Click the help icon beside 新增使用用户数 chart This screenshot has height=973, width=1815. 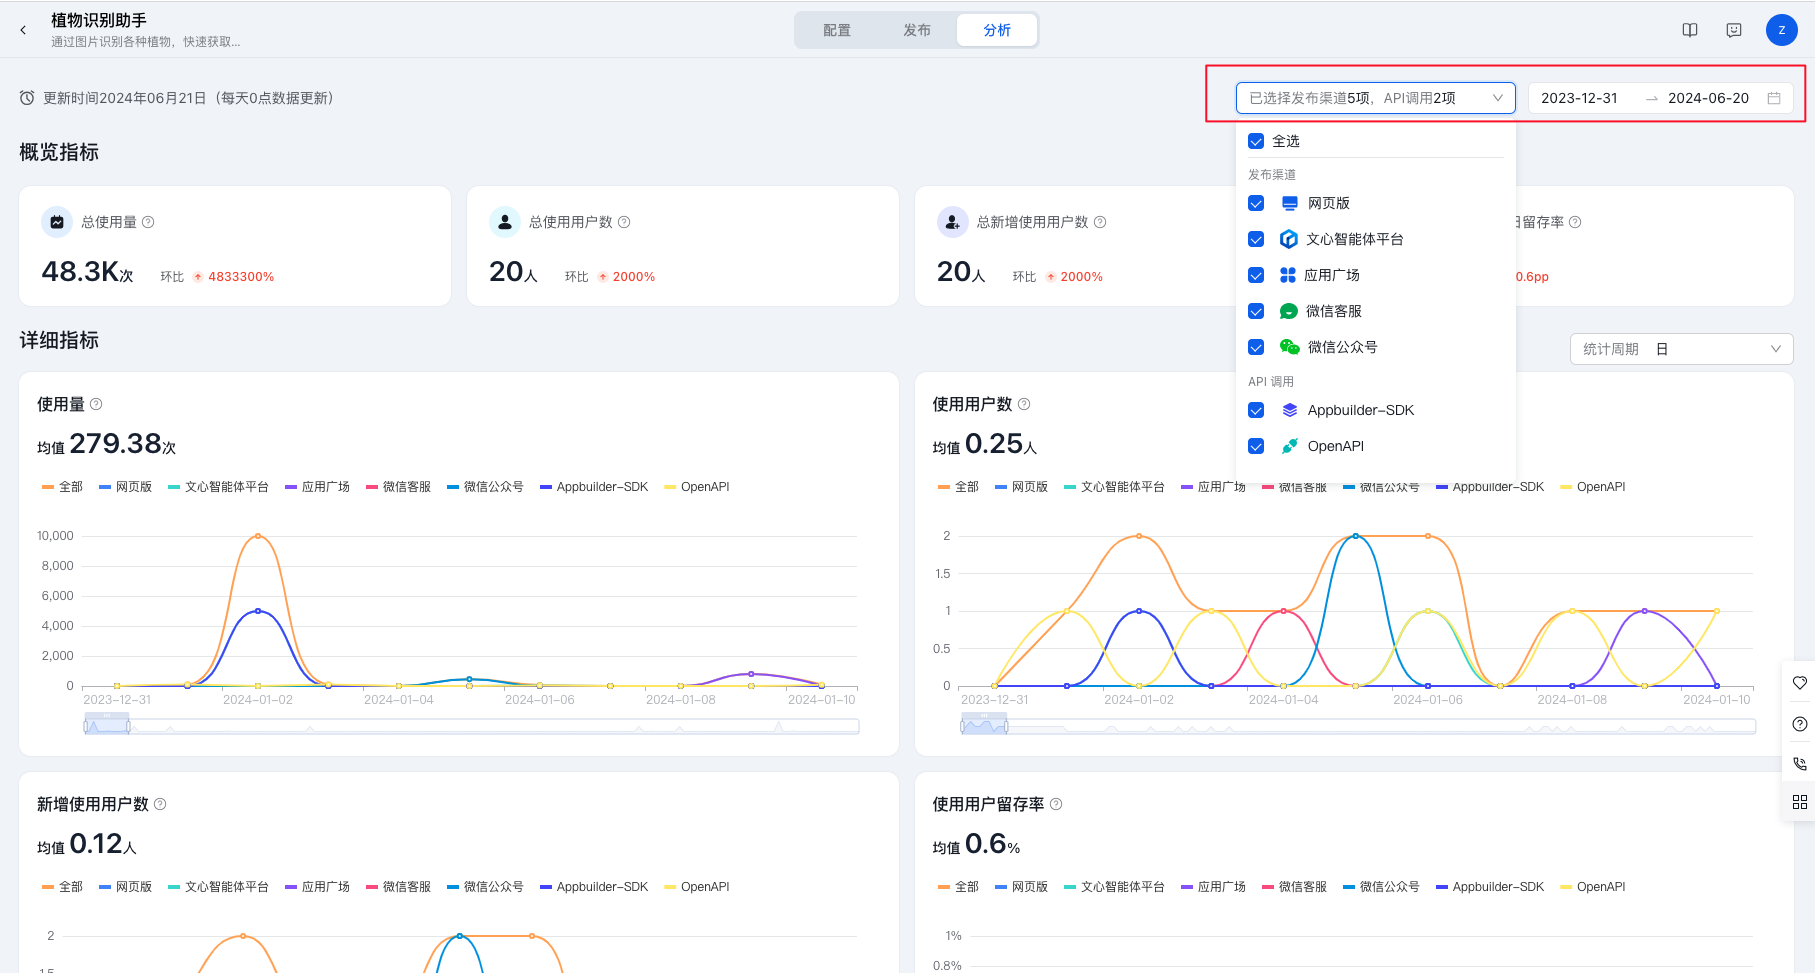(160, 804)
